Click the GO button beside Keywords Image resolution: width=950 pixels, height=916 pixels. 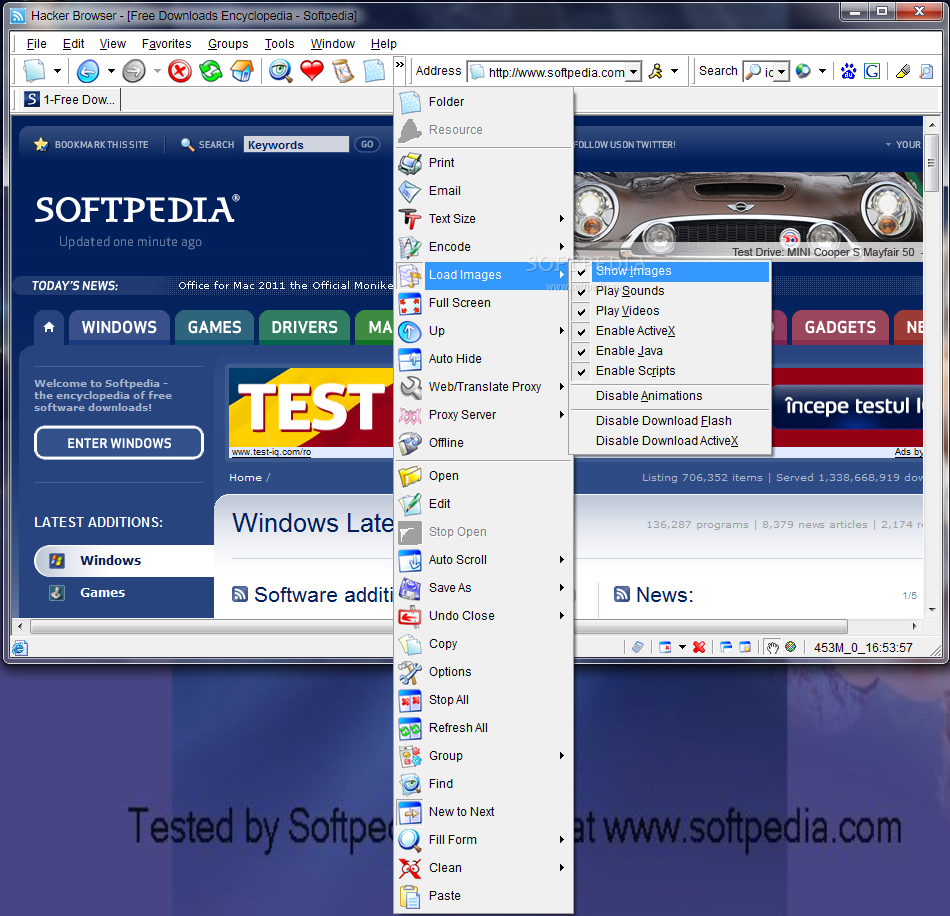click(x=367, y=144)
